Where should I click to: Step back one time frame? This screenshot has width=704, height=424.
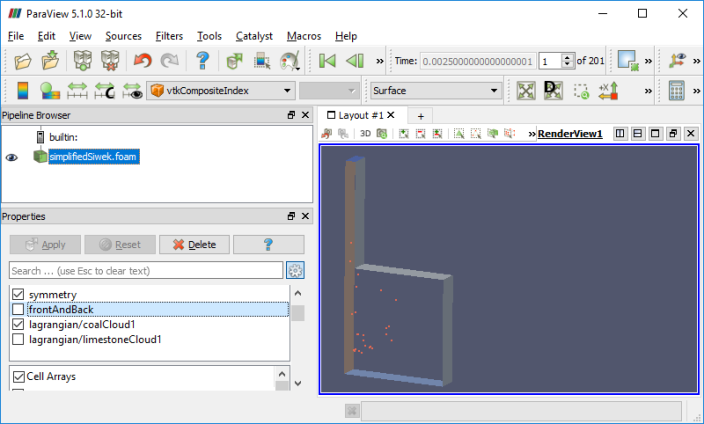pos(355,60)
